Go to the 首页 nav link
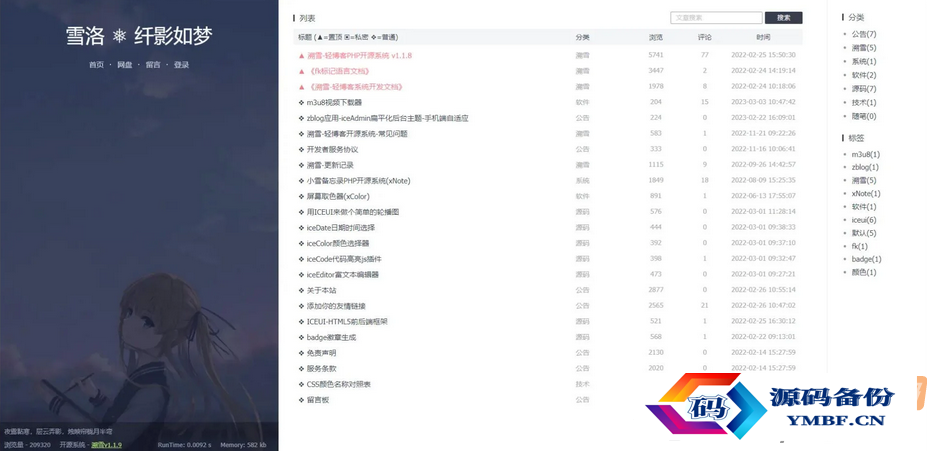The image size is (927, 451). coord(96,65)
